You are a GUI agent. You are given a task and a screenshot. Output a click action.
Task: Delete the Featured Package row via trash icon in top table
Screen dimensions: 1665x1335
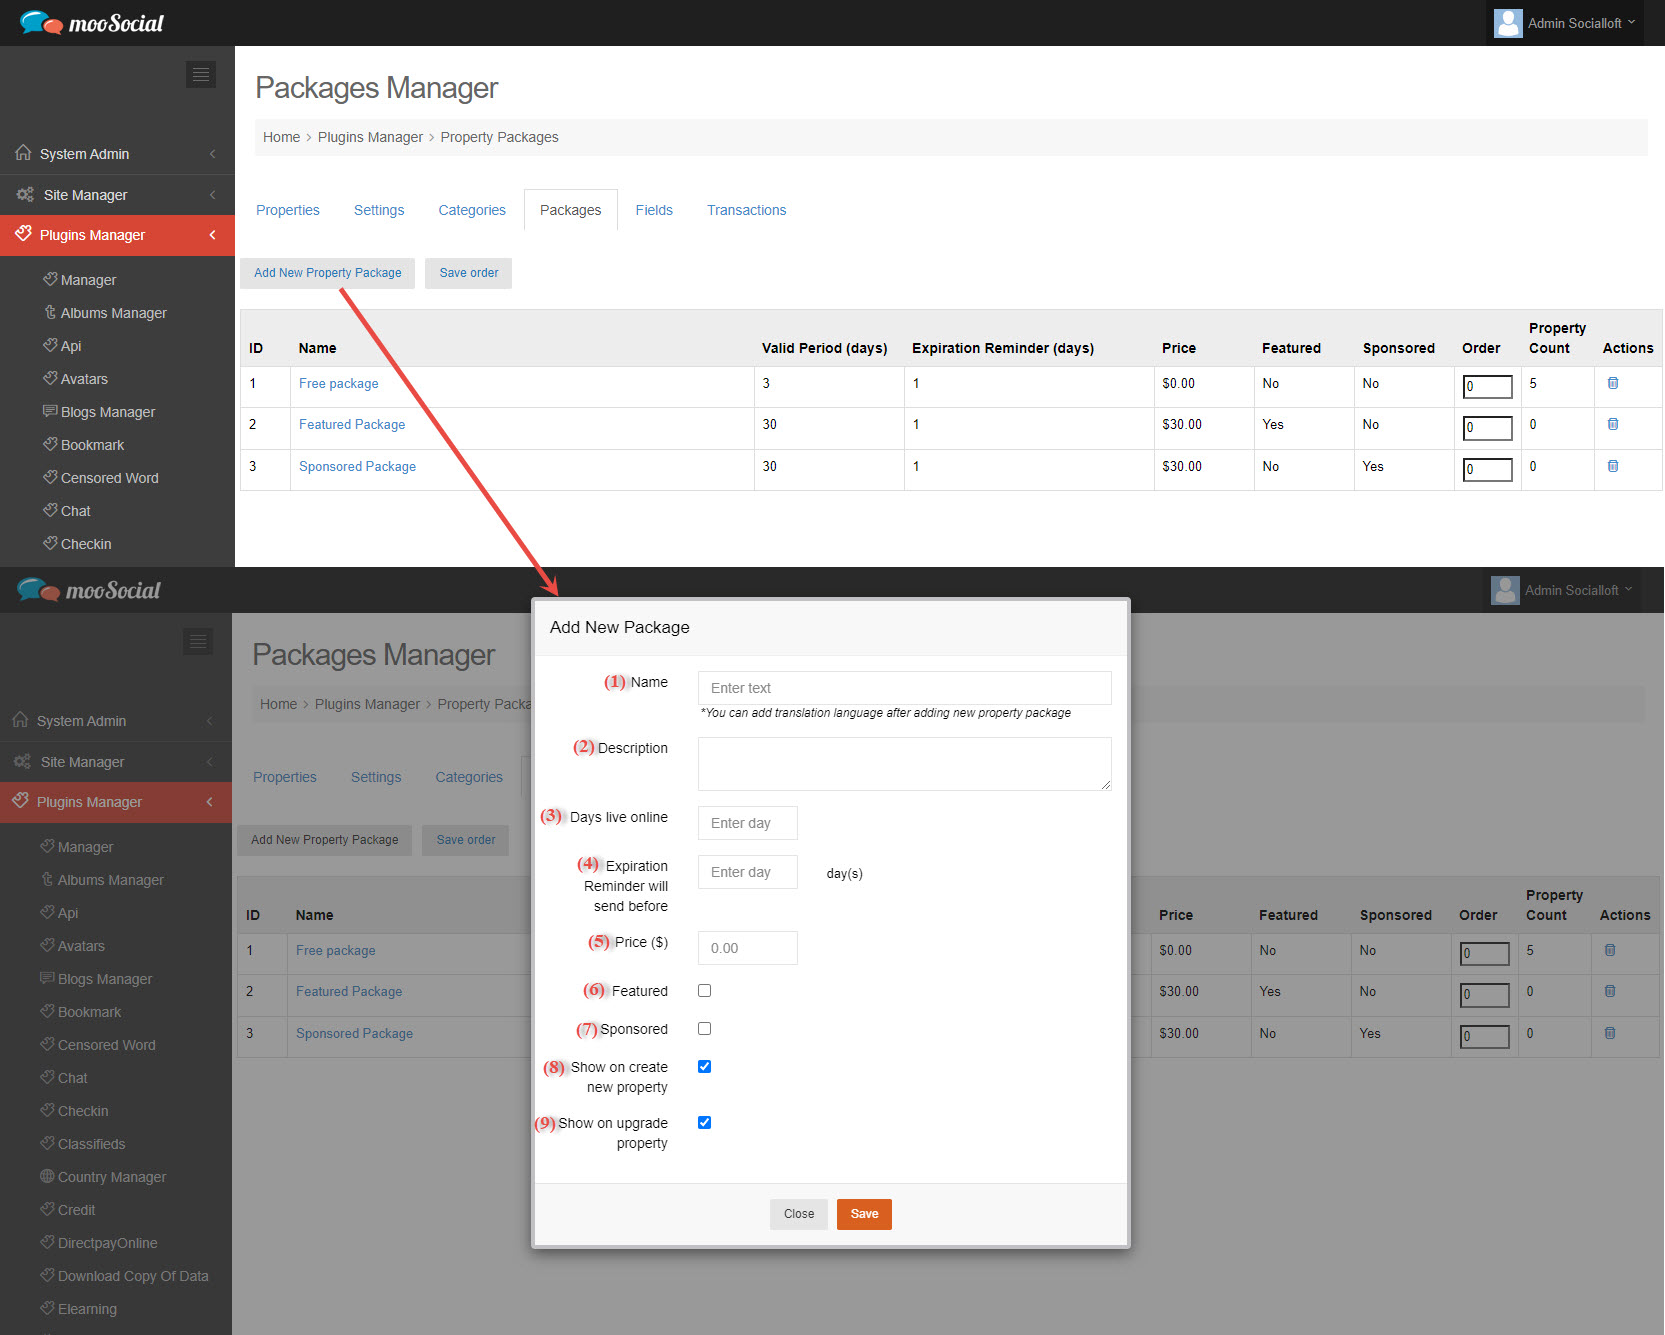[1613, 424]
